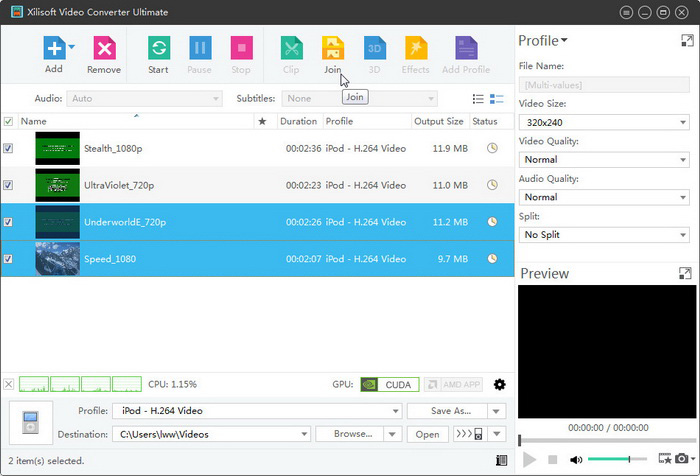The width and height of the screenshot is (700, 476).
Task: Open the Audio Quality dropdown
Action: click(x=604, y=197)
